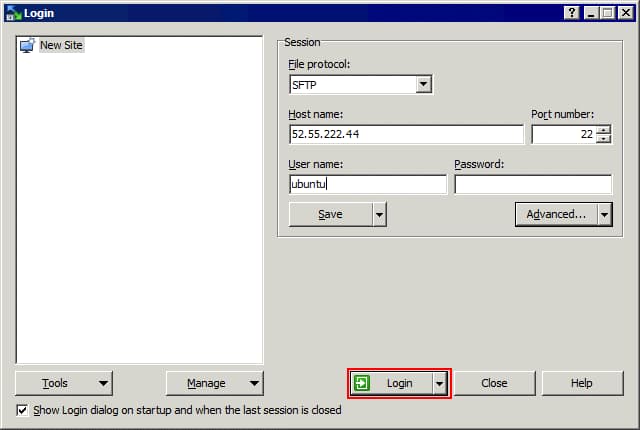Click the green Login arrow icon
The height and width of the screenshot is (430, 640).
tap(362, 383)
